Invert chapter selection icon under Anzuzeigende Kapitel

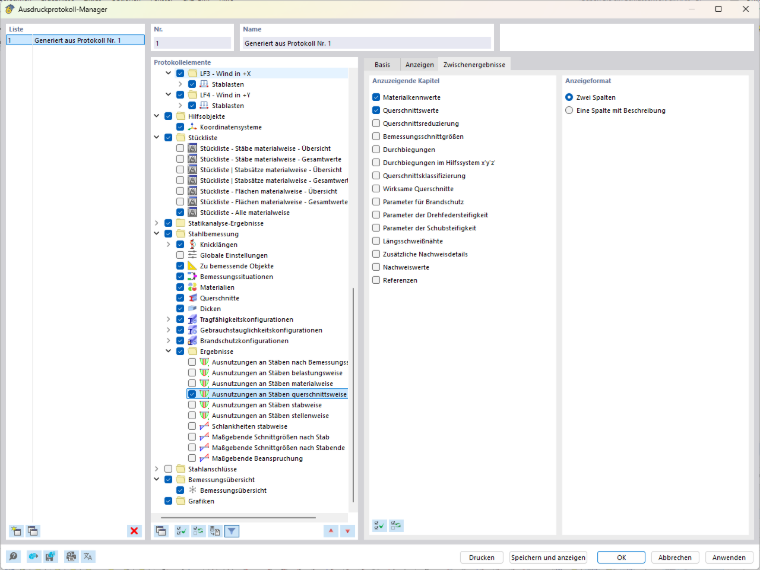tap(396, 525)
